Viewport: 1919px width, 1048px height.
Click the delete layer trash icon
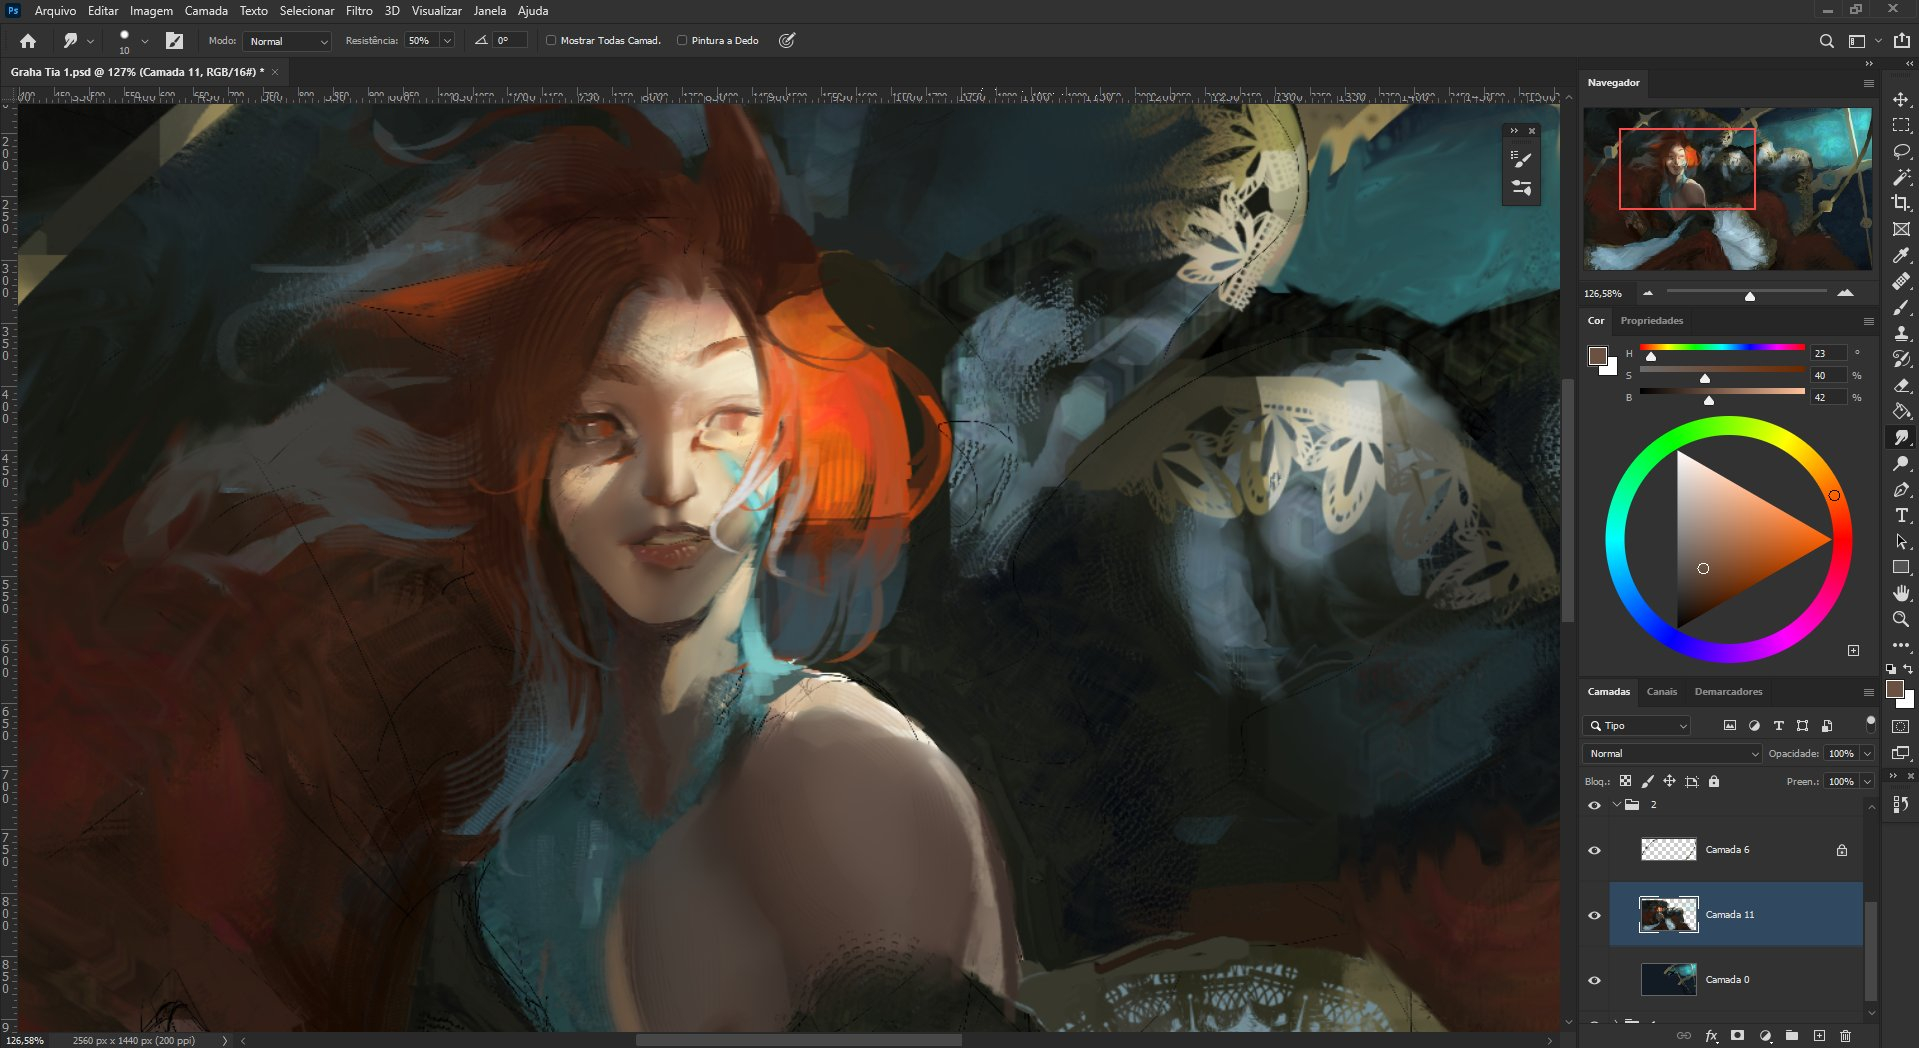tap(1845, 1036)
